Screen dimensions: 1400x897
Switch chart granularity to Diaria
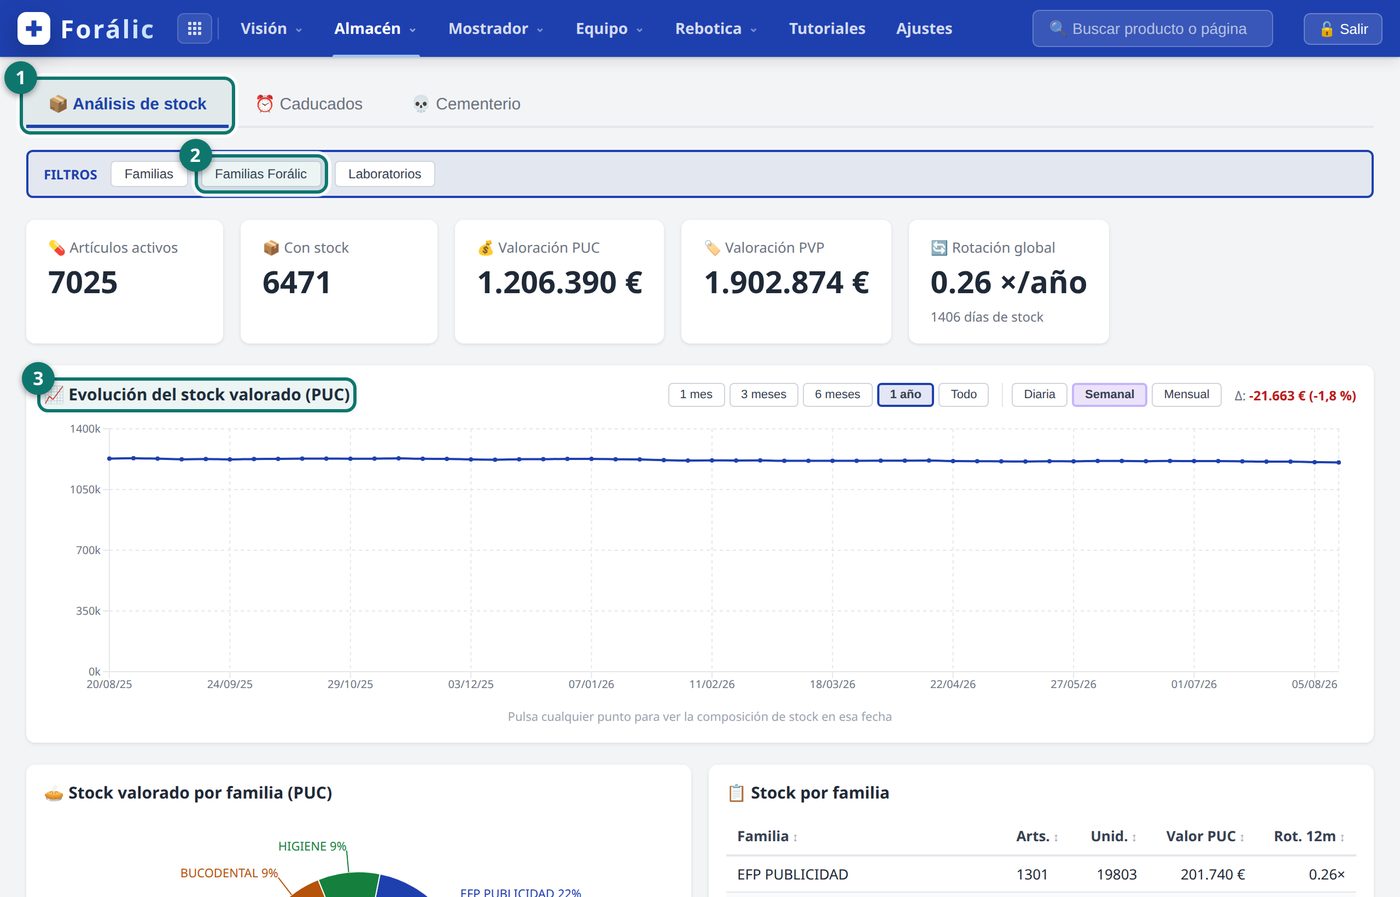pos(1040,395)
